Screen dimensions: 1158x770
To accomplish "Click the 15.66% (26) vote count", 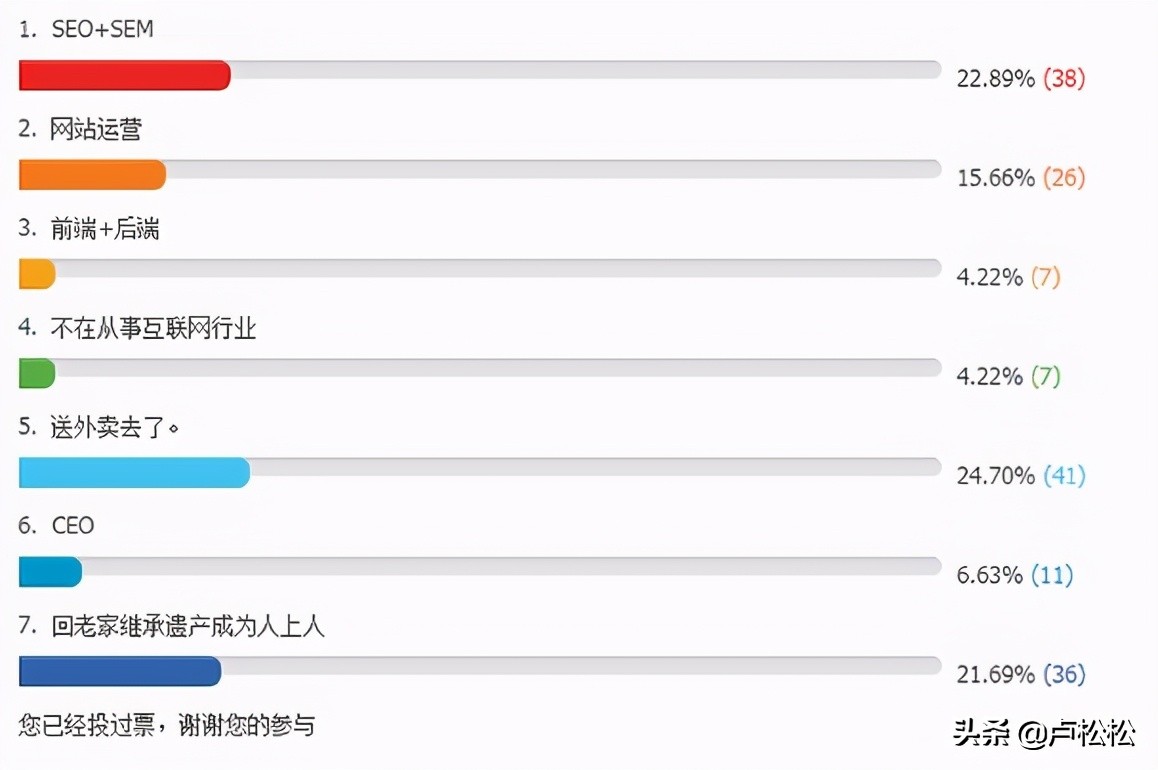I will tap(1021, 177).
